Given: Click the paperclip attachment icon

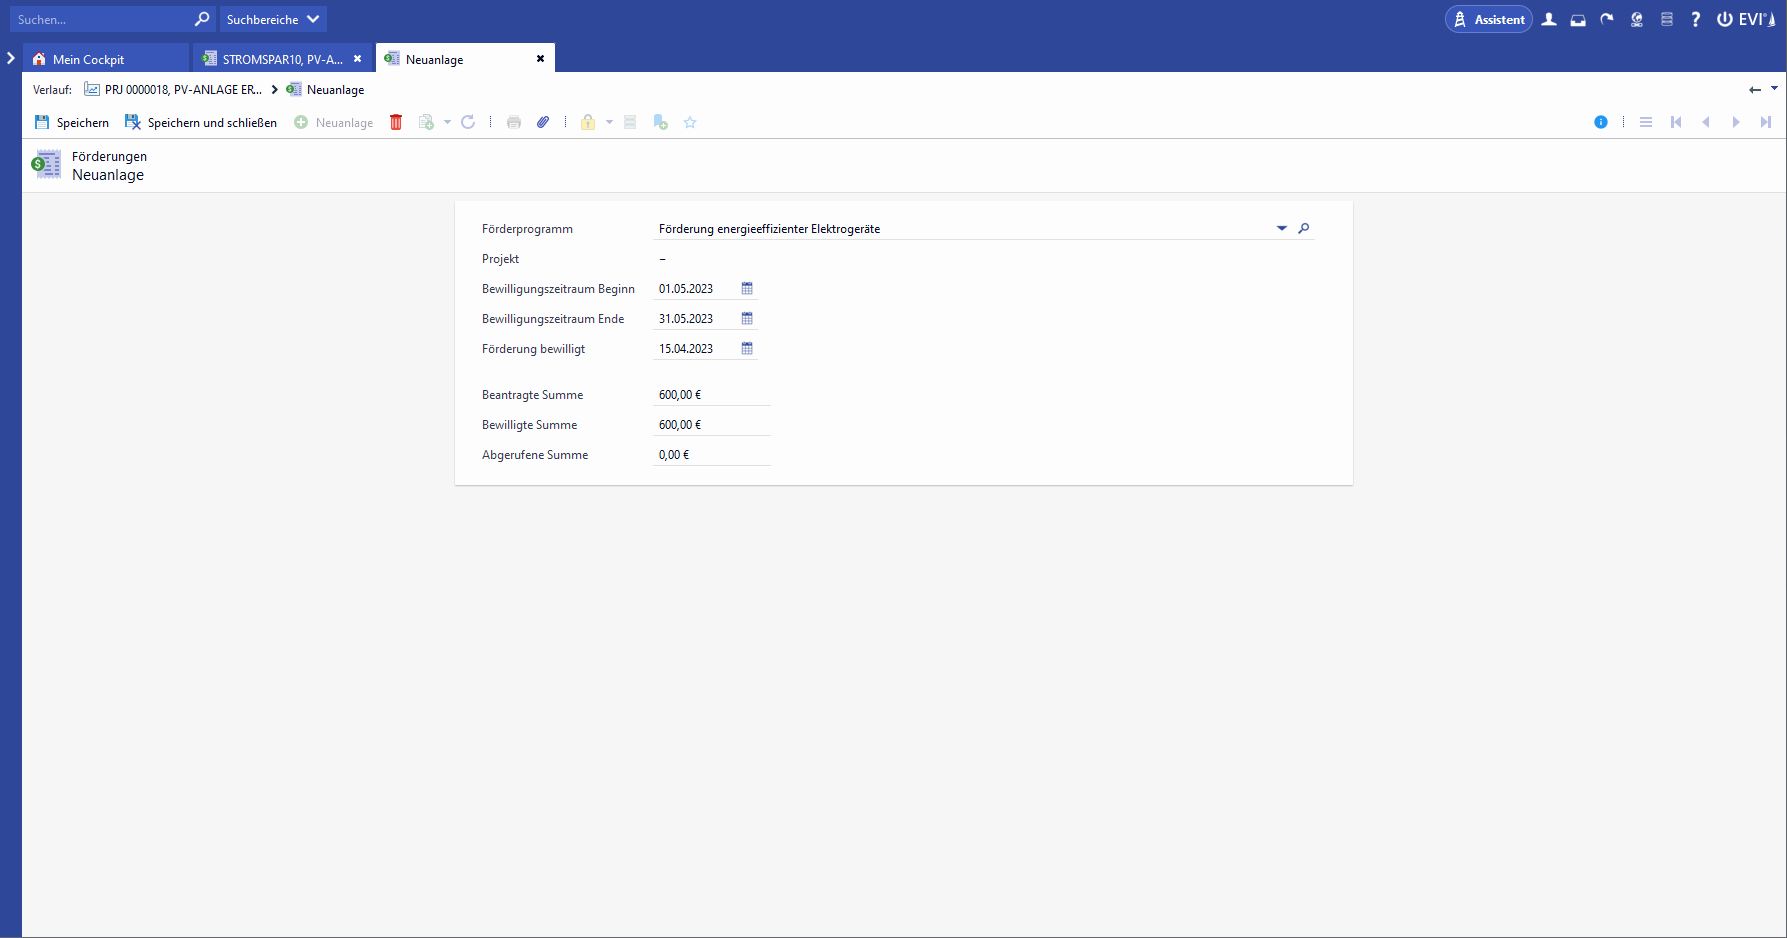Looking at the screenshot, I should click(543, 122).
